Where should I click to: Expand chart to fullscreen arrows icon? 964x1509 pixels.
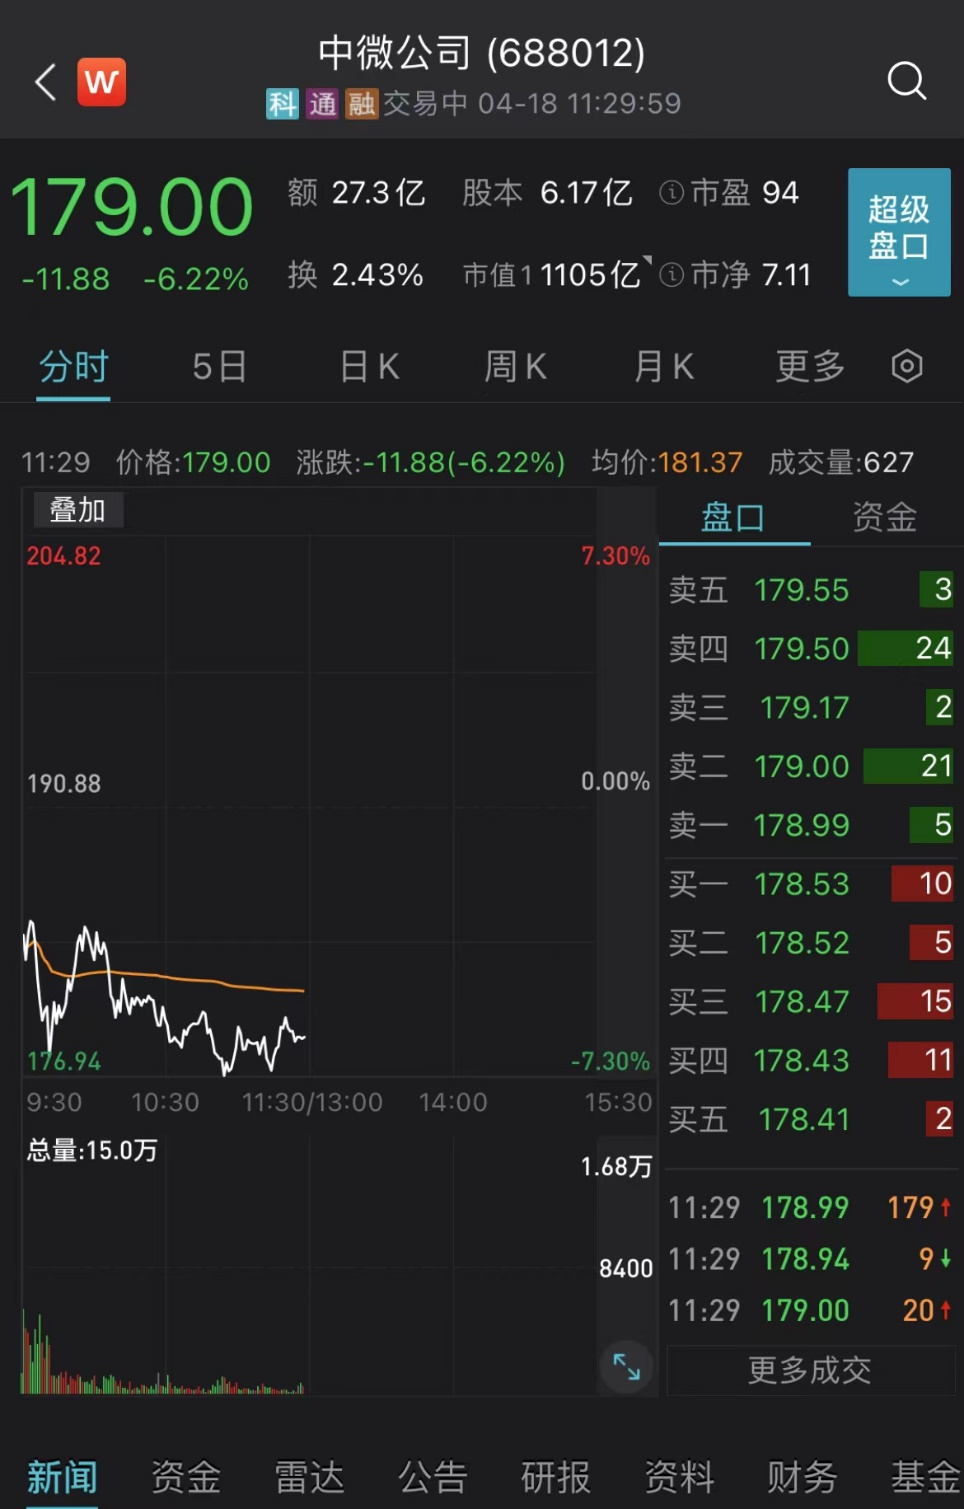pos(627,1366)
